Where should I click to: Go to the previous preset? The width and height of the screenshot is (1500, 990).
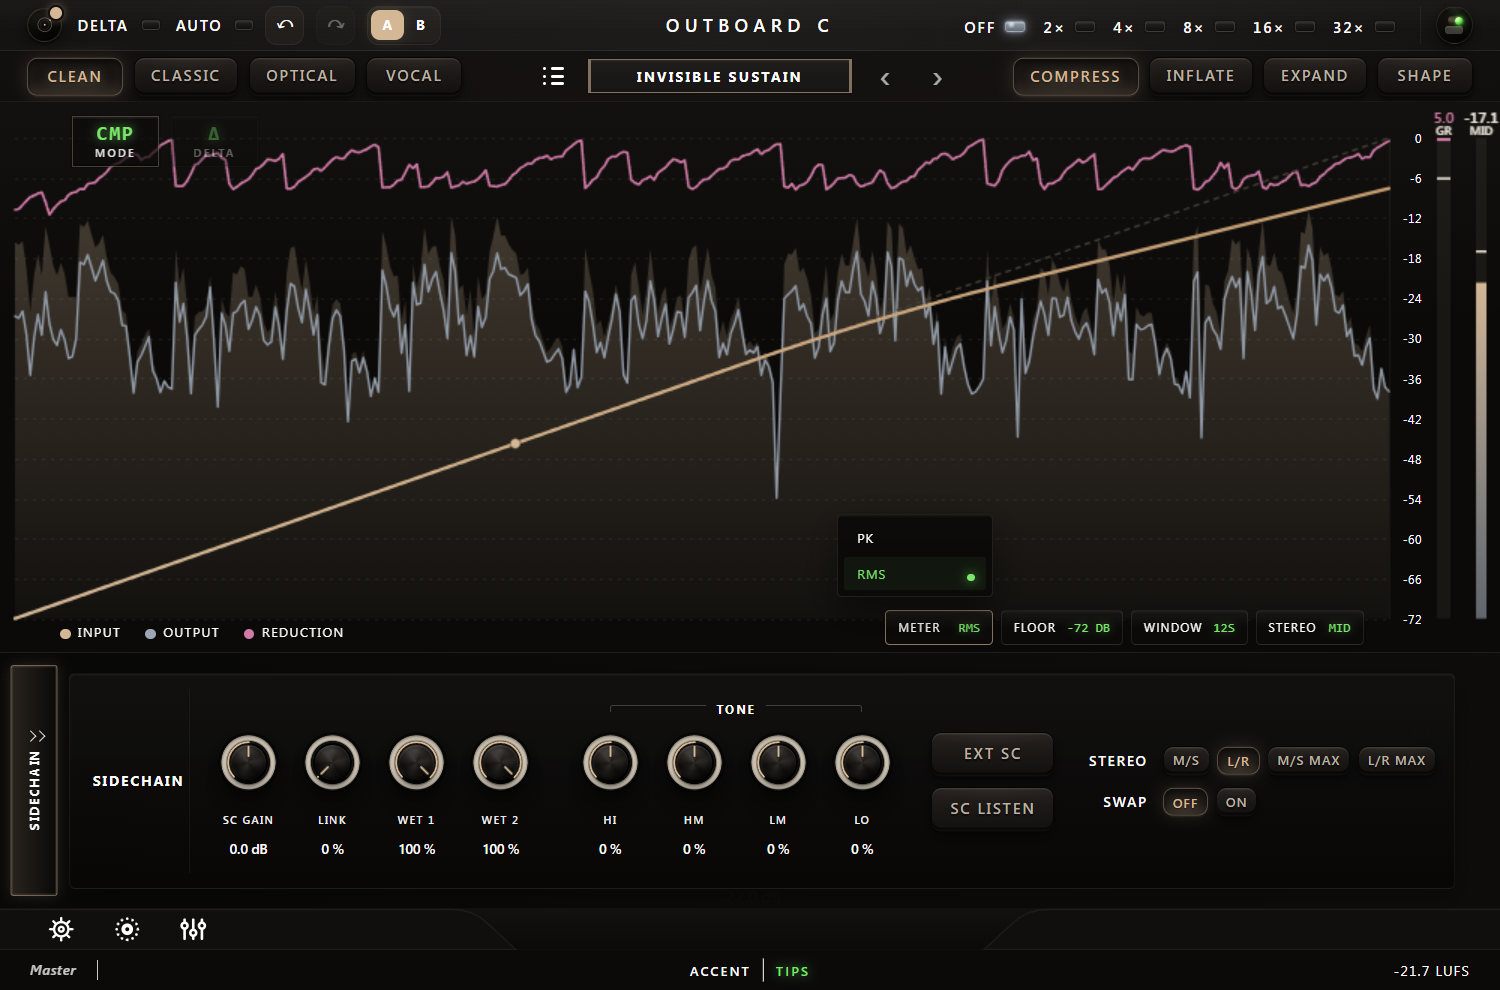point(885,78)
